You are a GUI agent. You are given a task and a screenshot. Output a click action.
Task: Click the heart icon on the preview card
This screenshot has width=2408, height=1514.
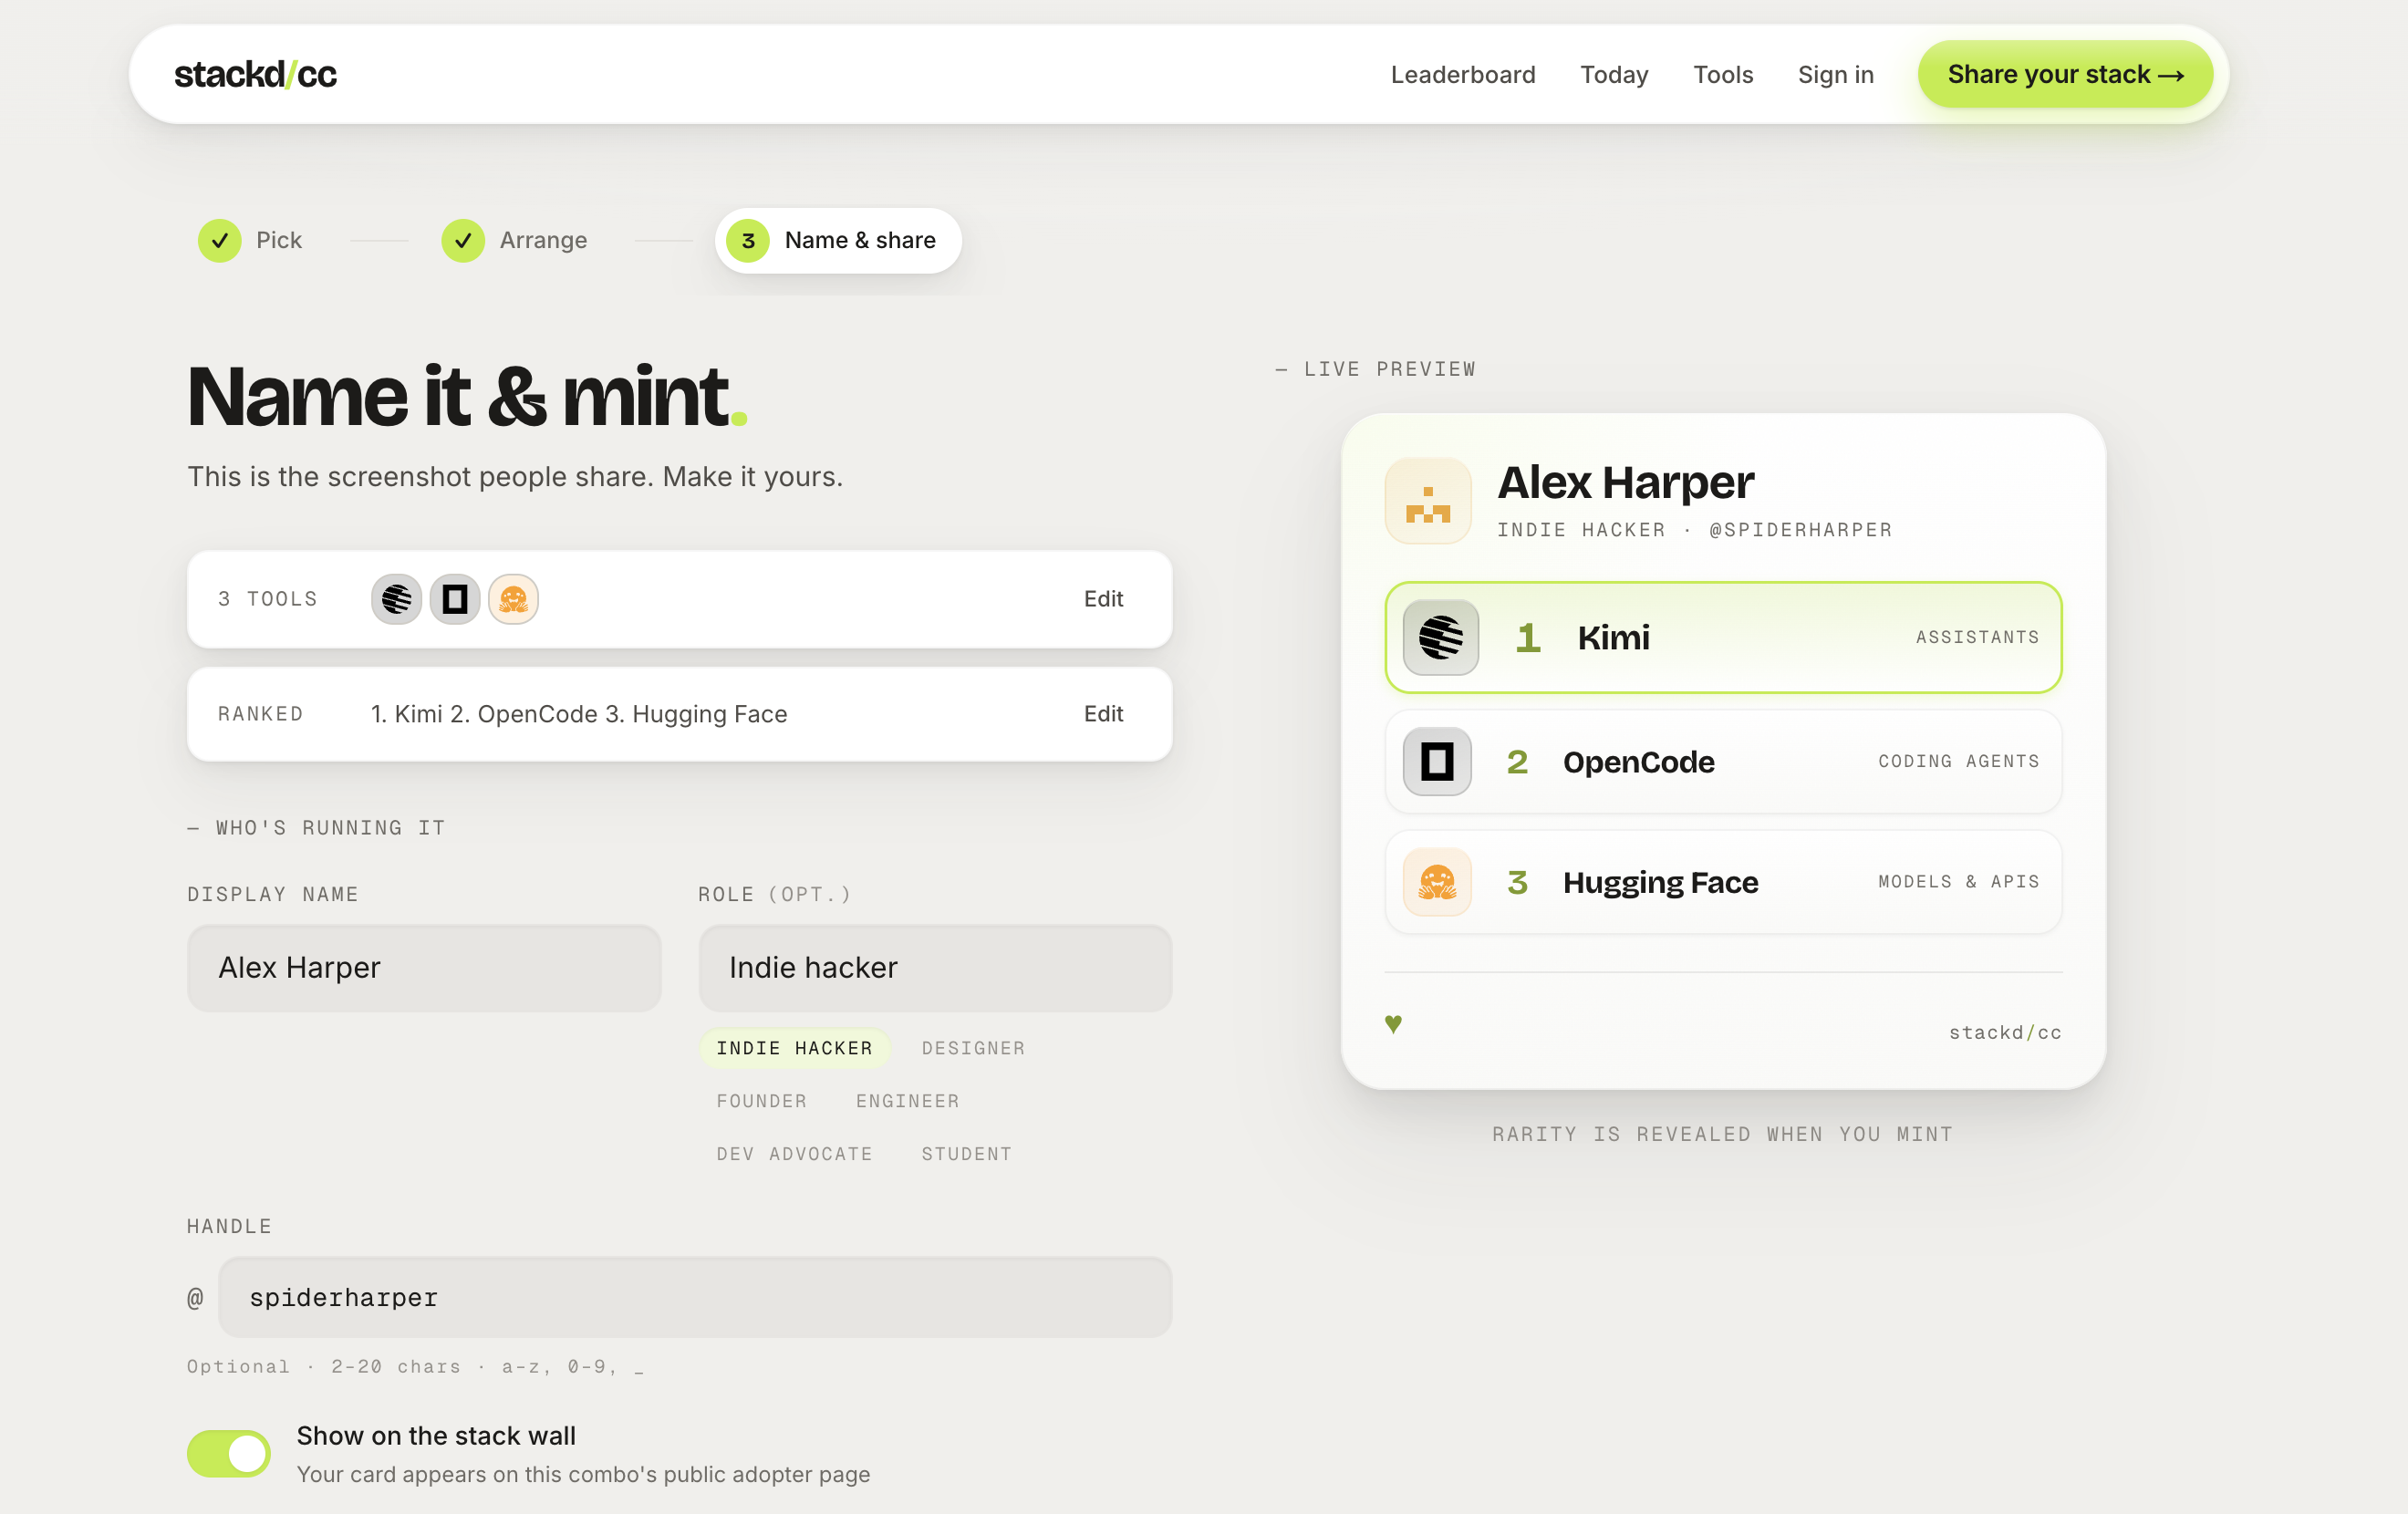1392,1023
